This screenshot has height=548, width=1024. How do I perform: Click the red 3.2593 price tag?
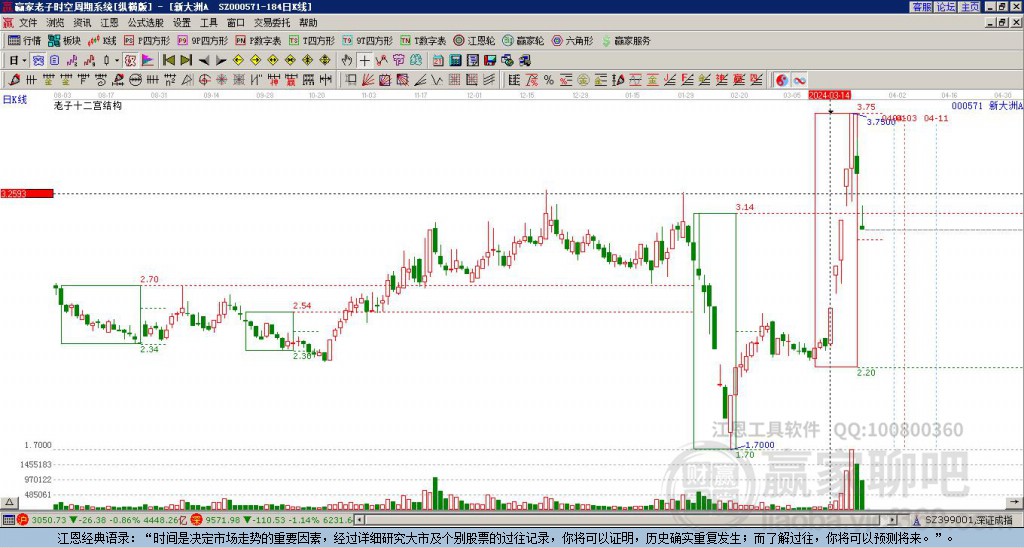point(27,193)
